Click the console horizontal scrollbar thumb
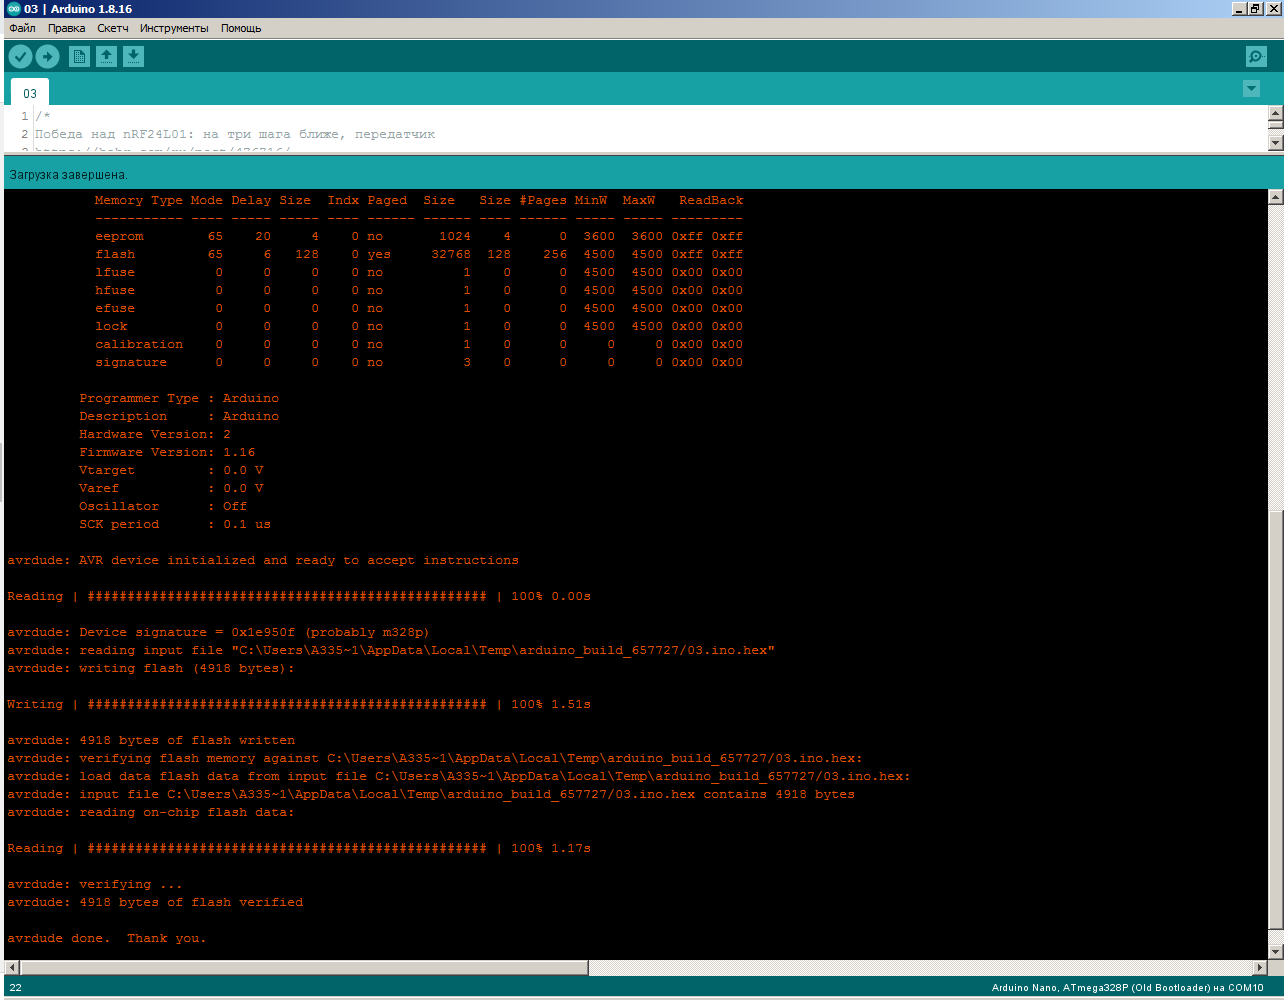1284x1000 pixels. click(304, 968)
